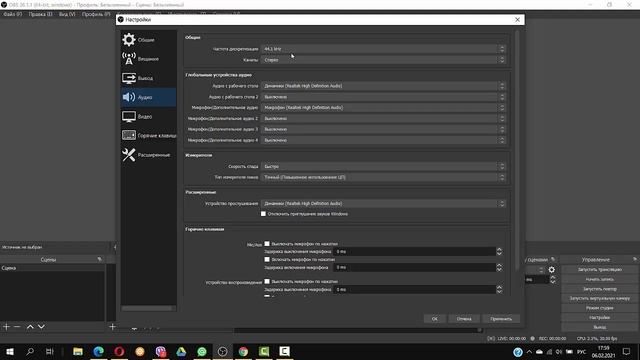Open Микрофон/Дополнительное аудио 3 dropdown
Viewport: 640px width, 360px height.
point(383,129)
